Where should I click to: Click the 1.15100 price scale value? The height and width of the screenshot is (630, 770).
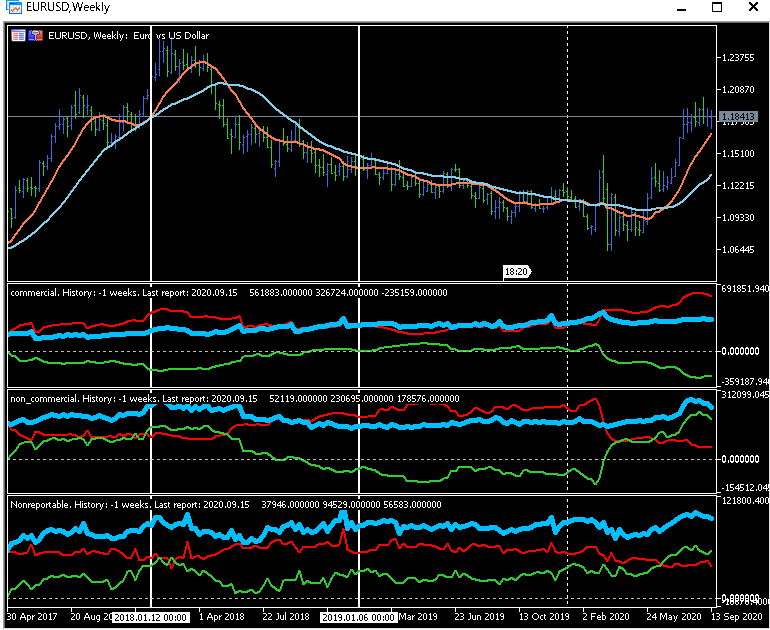tap(738, 153)
